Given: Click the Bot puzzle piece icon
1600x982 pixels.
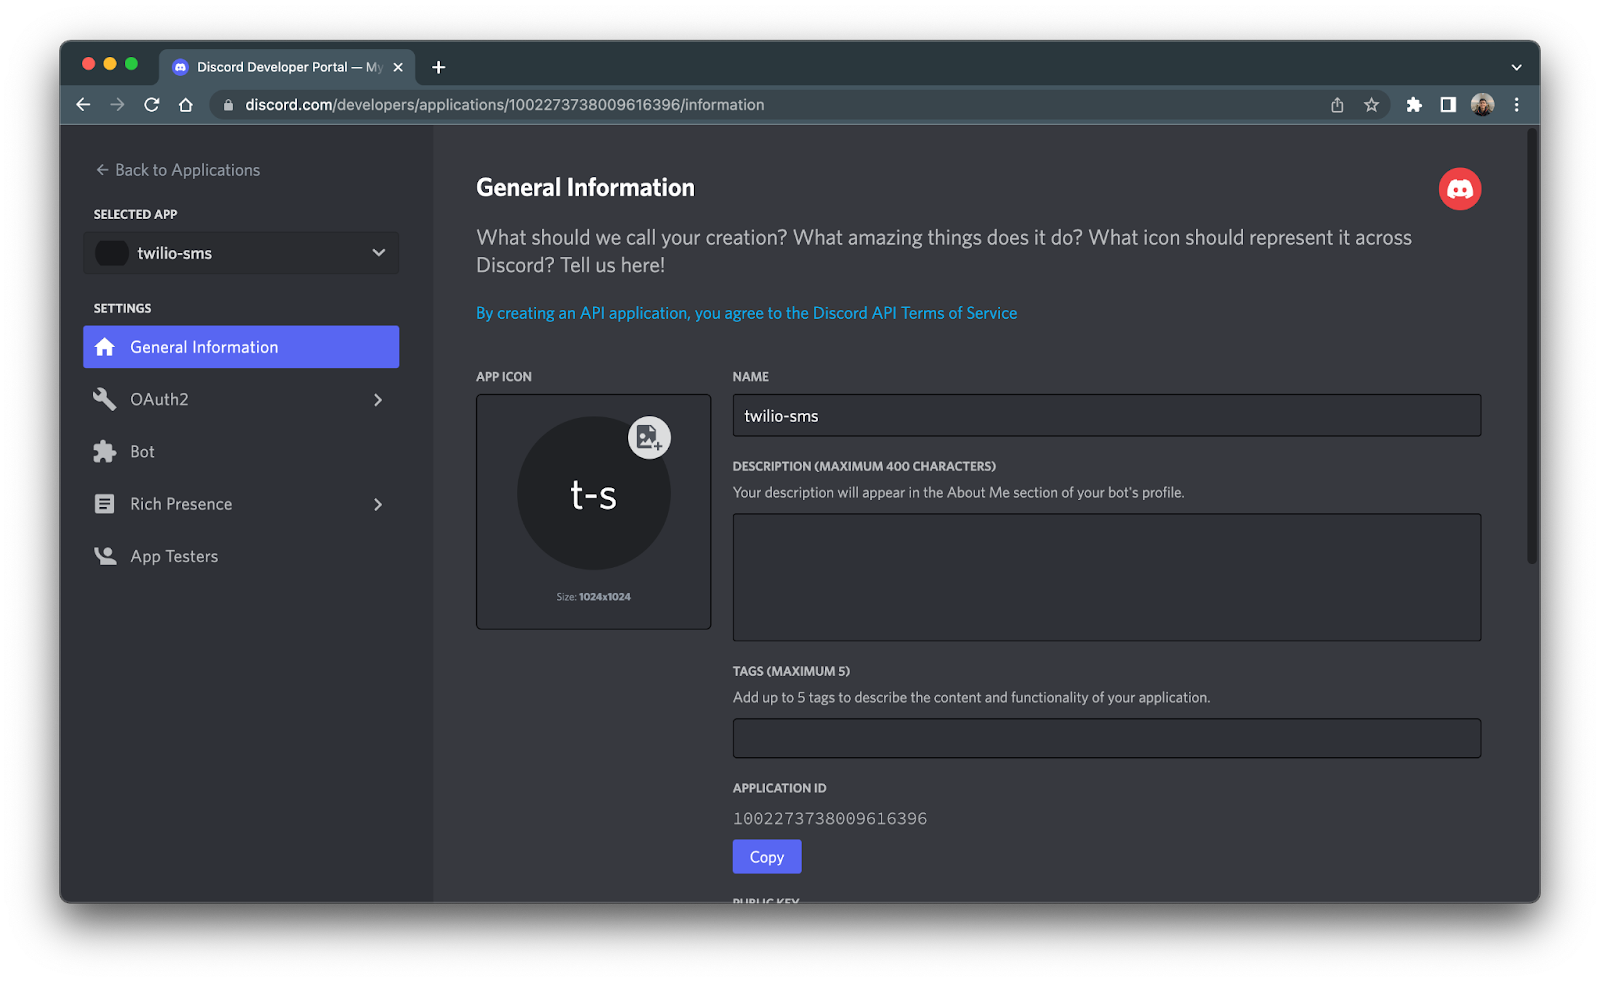Looking at the screenshot, I should coord(105,452).
